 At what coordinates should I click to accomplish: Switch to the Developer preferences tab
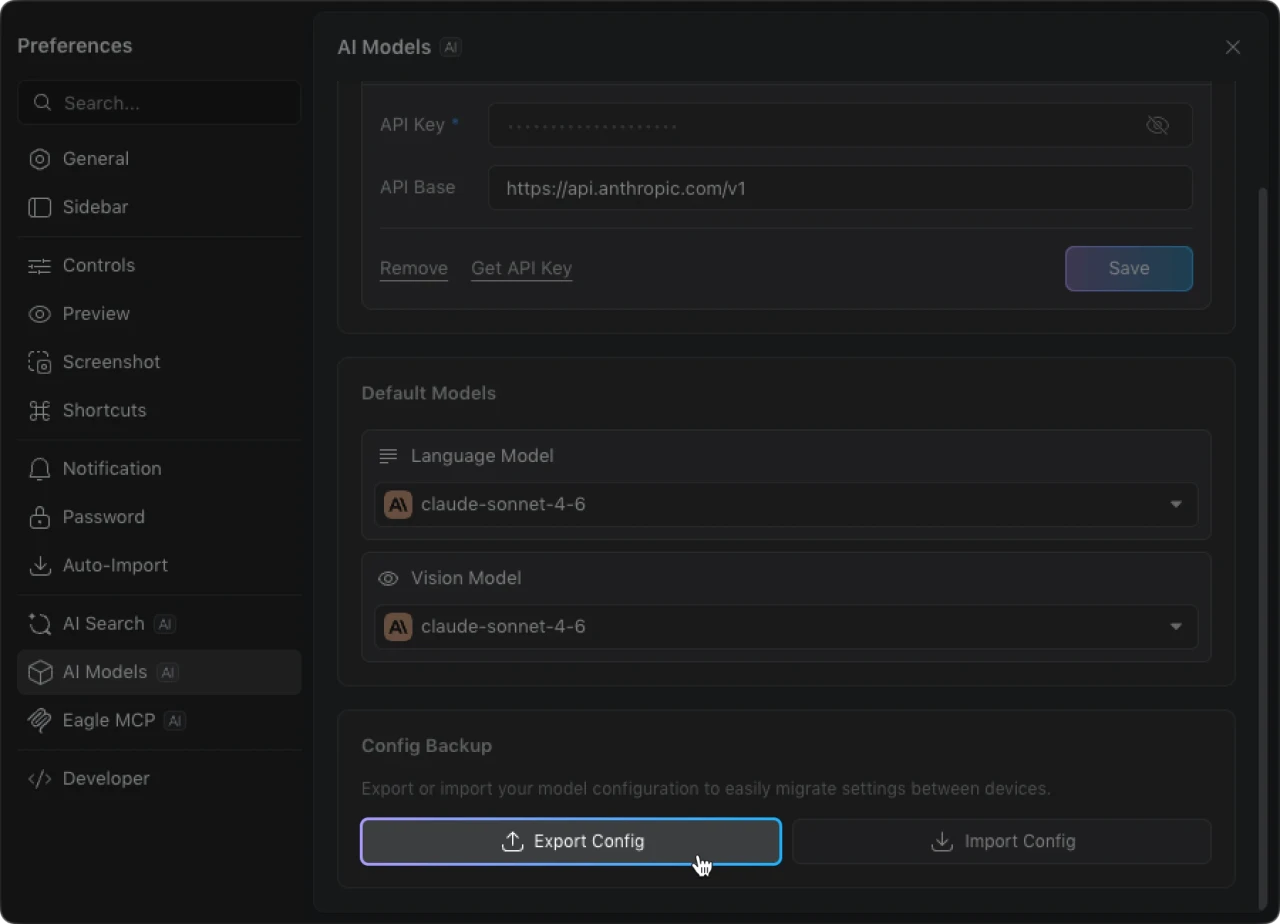pos(106,779)
